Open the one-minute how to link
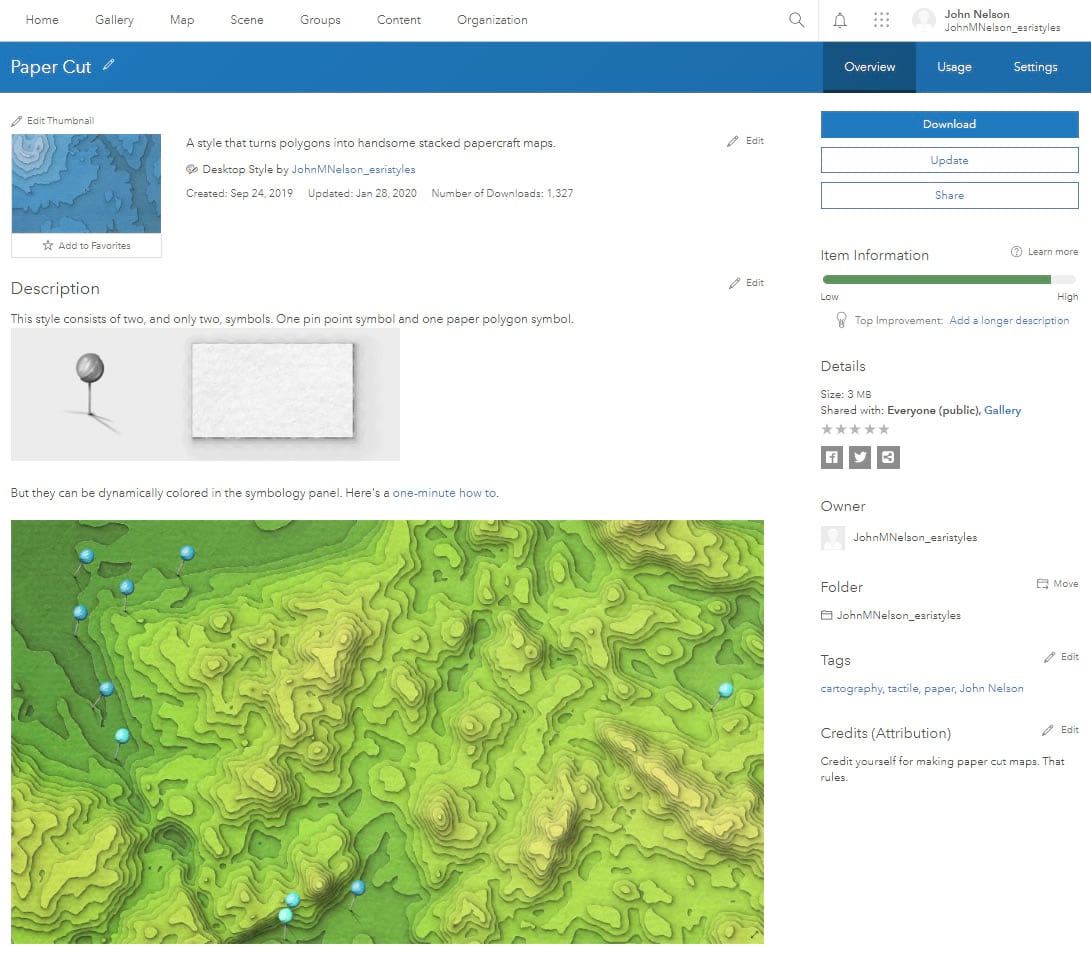 pos(444,493)
